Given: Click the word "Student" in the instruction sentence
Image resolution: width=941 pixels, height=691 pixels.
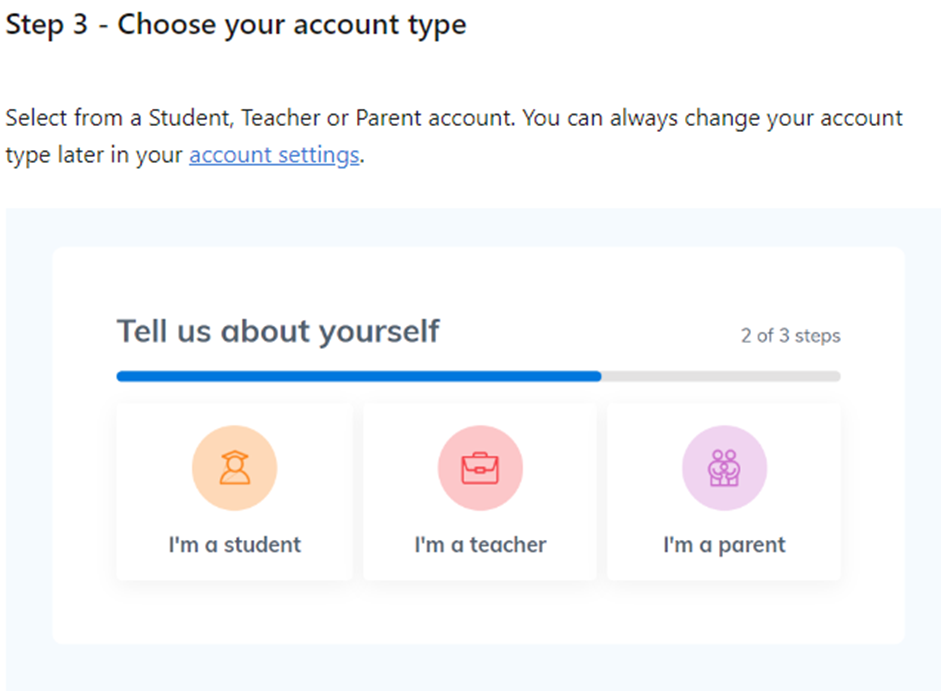Looking at the screenshot, I should click(188, 118).
